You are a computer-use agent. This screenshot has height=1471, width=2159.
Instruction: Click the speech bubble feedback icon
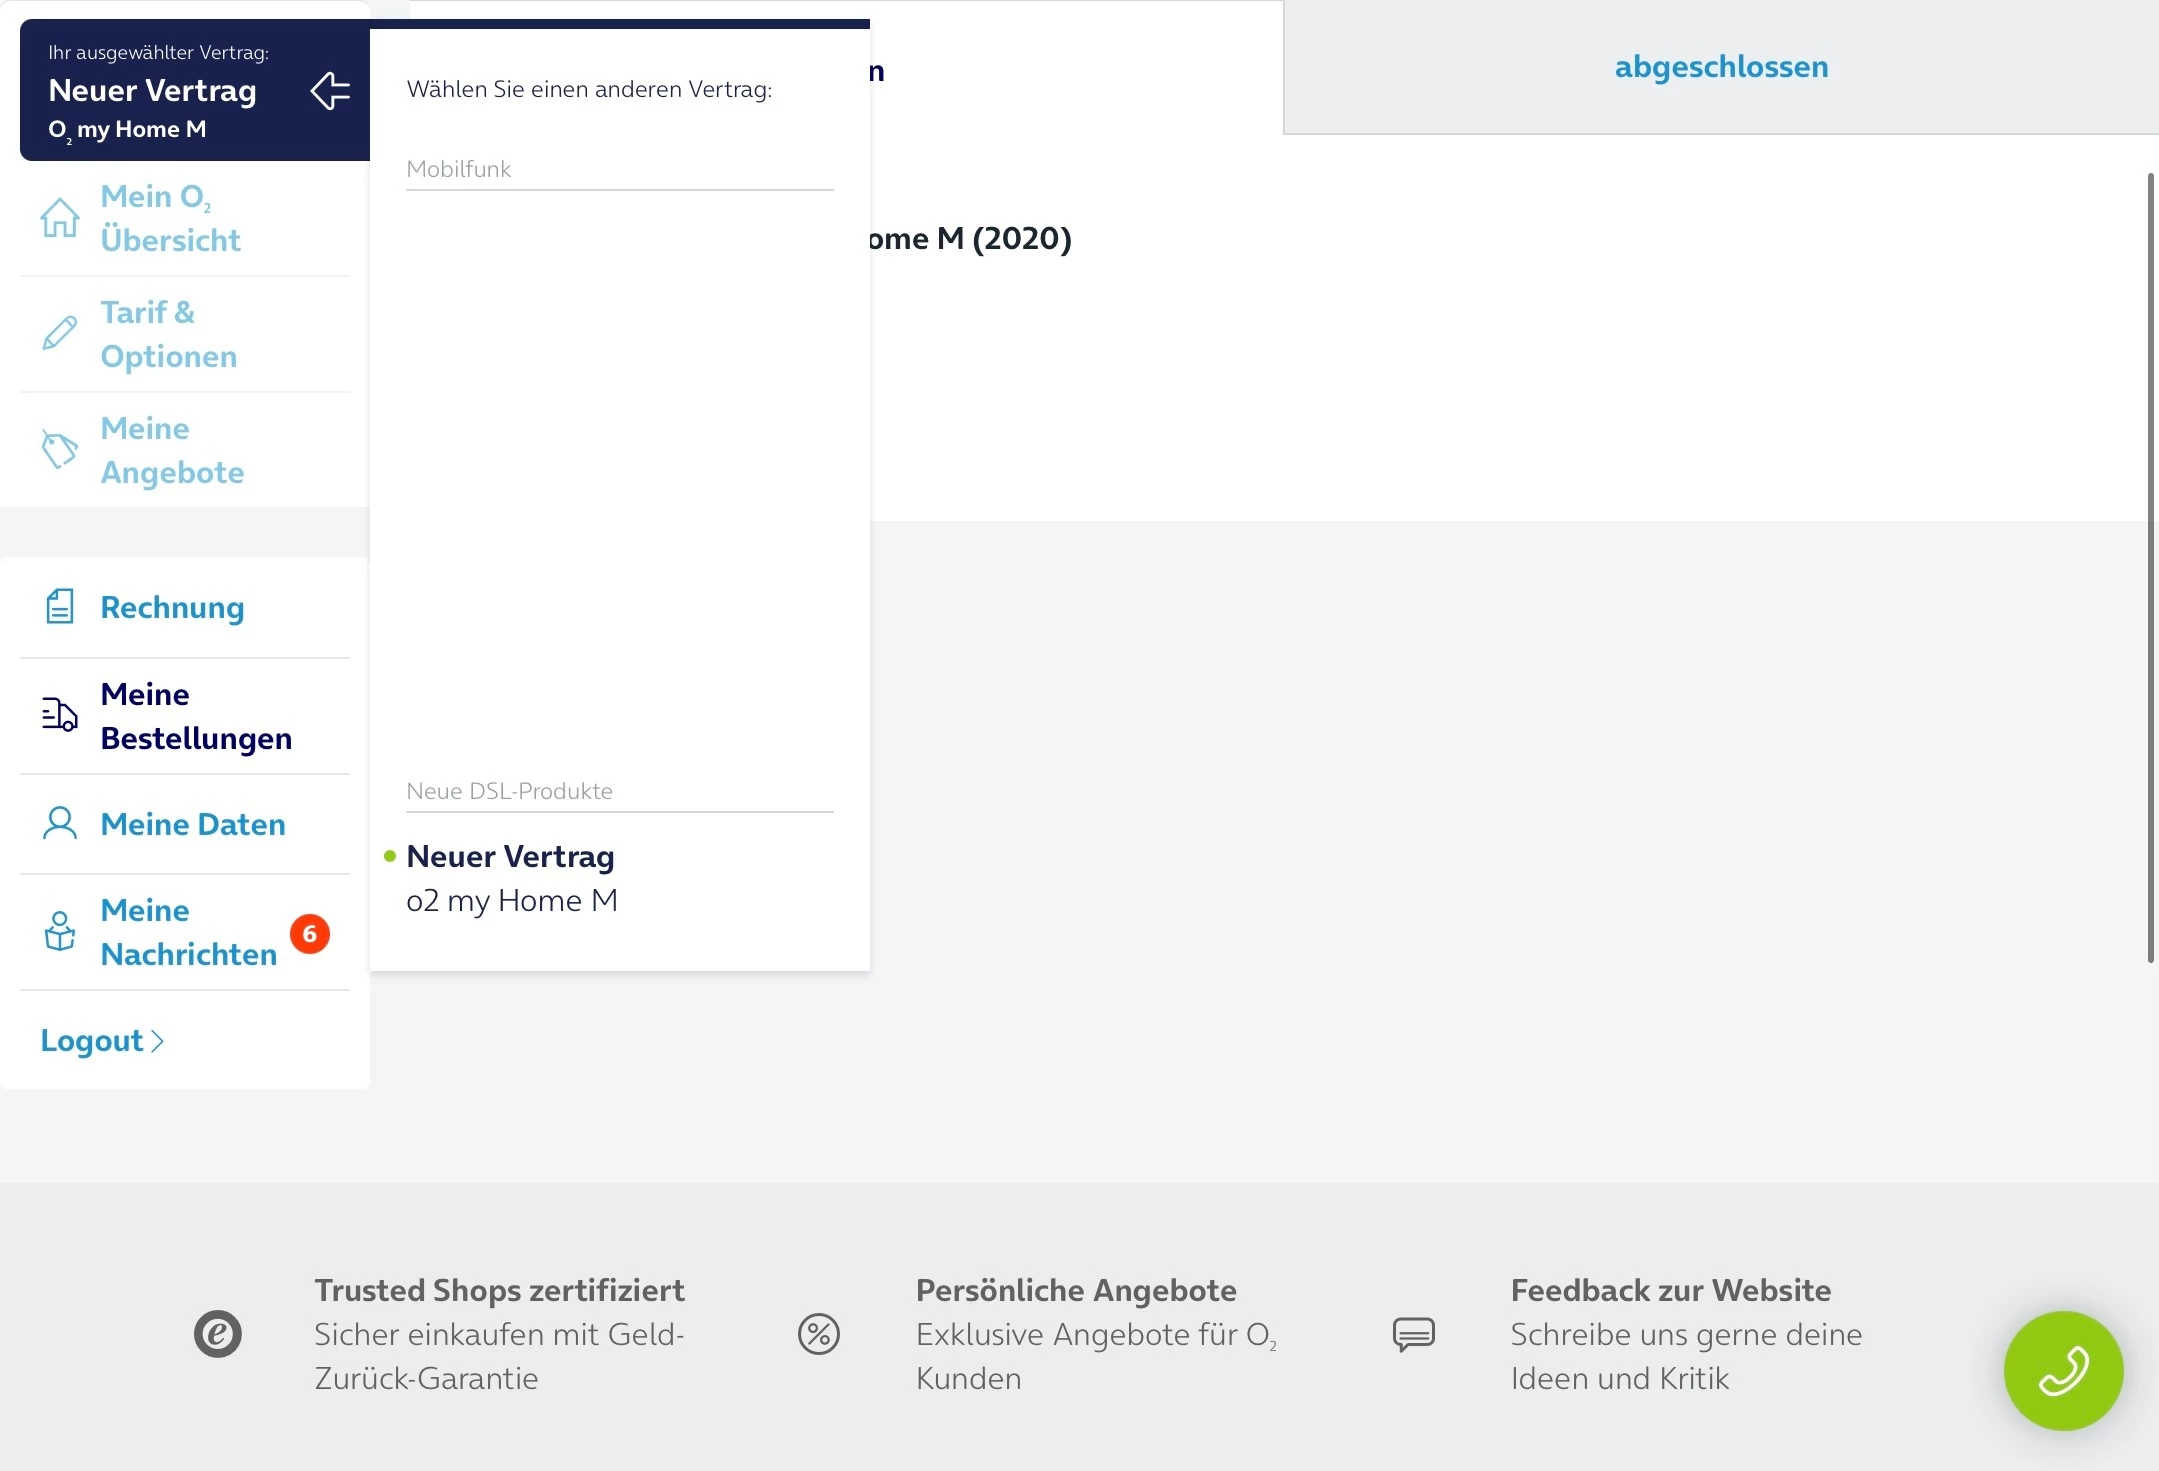point(1414,1334)
